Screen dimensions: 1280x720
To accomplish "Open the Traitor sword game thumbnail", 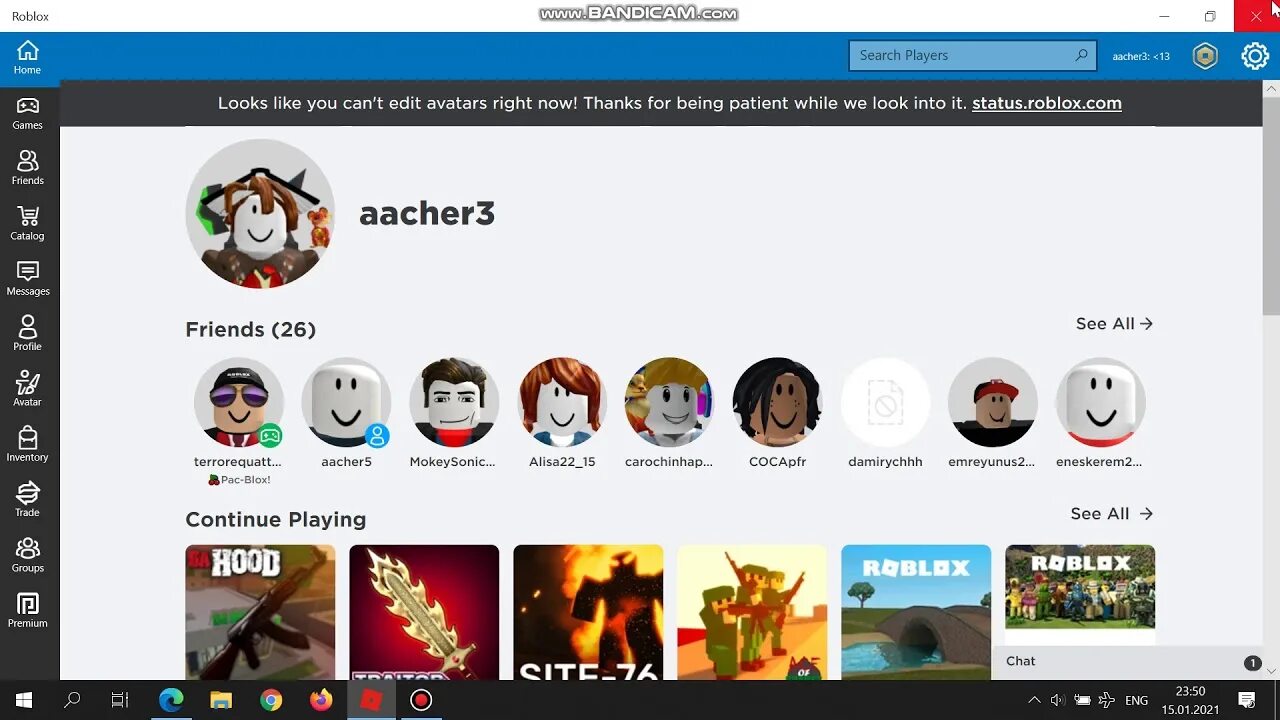I will click(x=424, y=612).
